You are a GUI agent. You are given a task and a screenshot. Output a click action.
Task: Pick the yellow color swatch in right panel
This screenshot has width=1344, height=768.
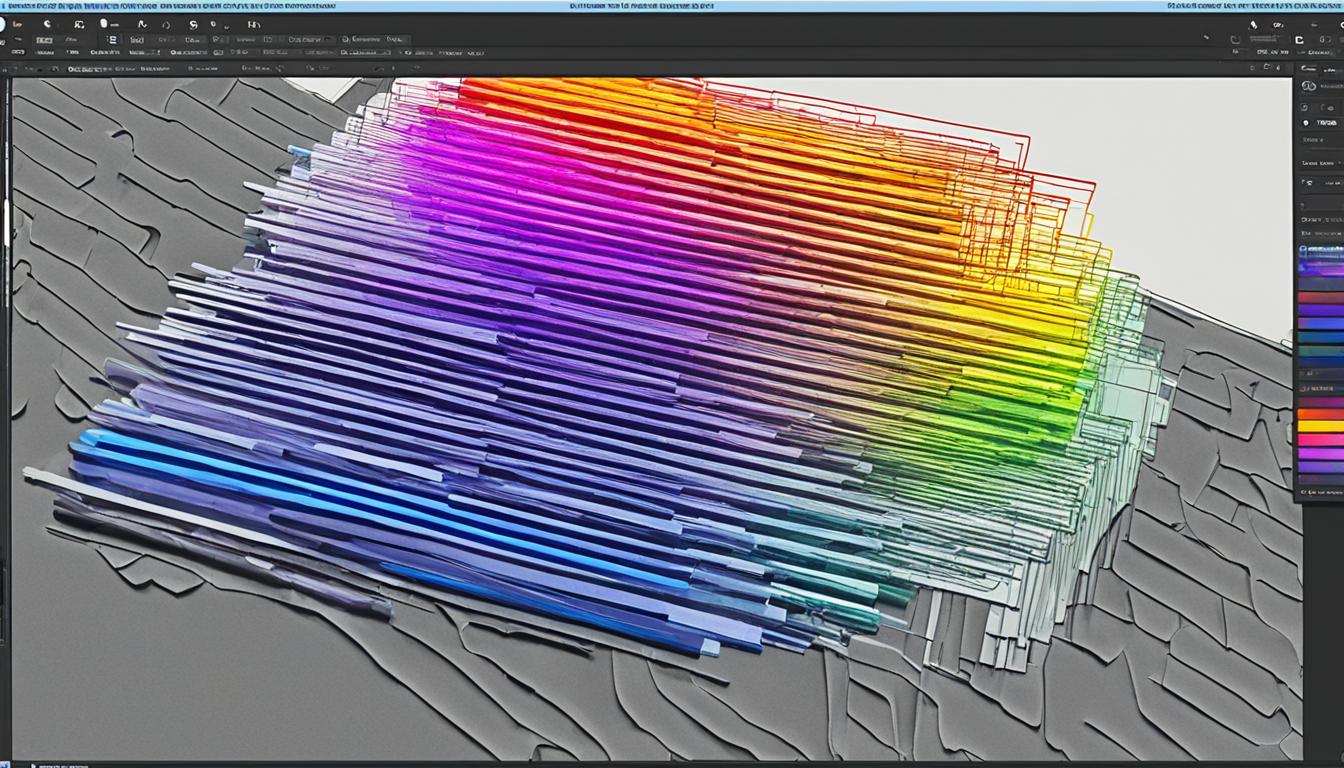pyautogui.click(x=1320, y=426)
